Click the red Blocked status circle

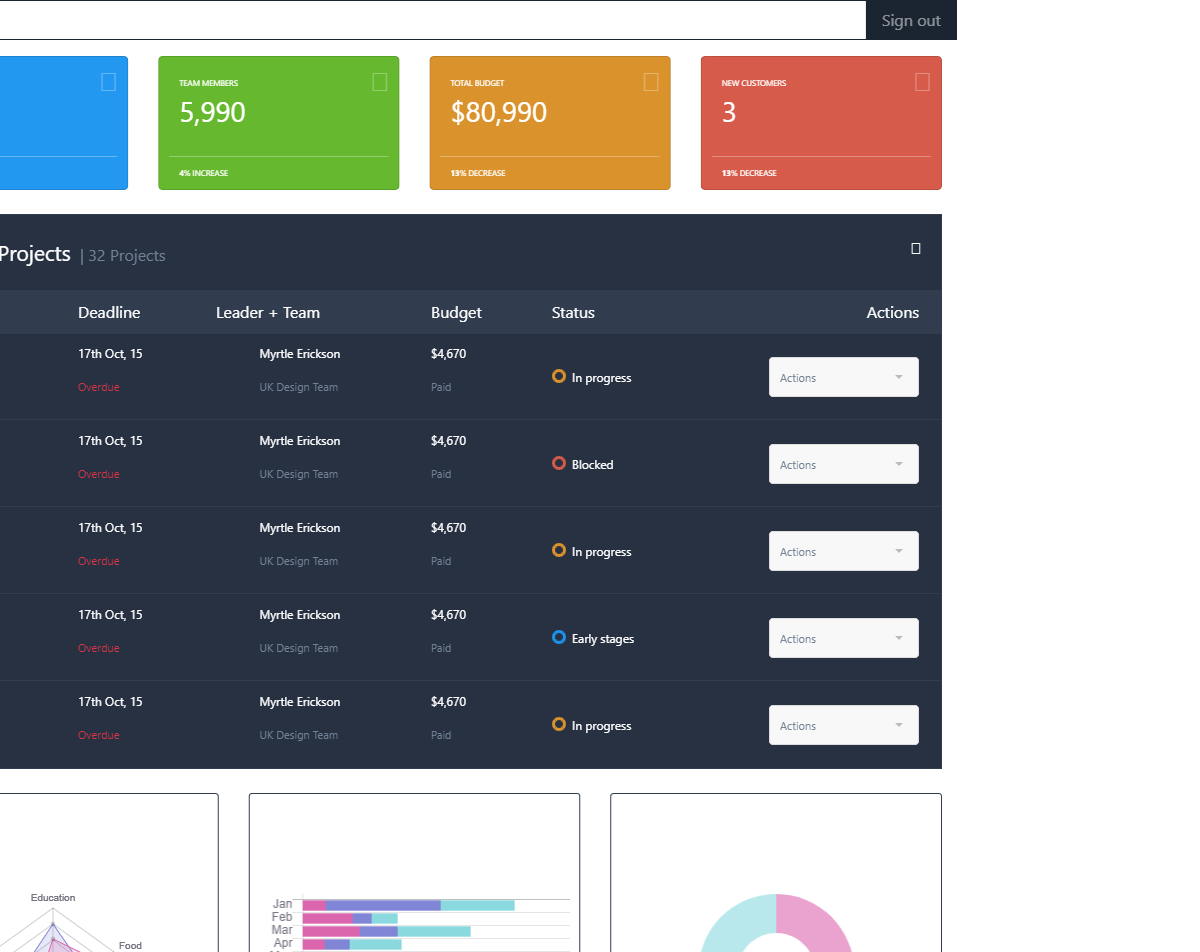(x=559, y=463)
